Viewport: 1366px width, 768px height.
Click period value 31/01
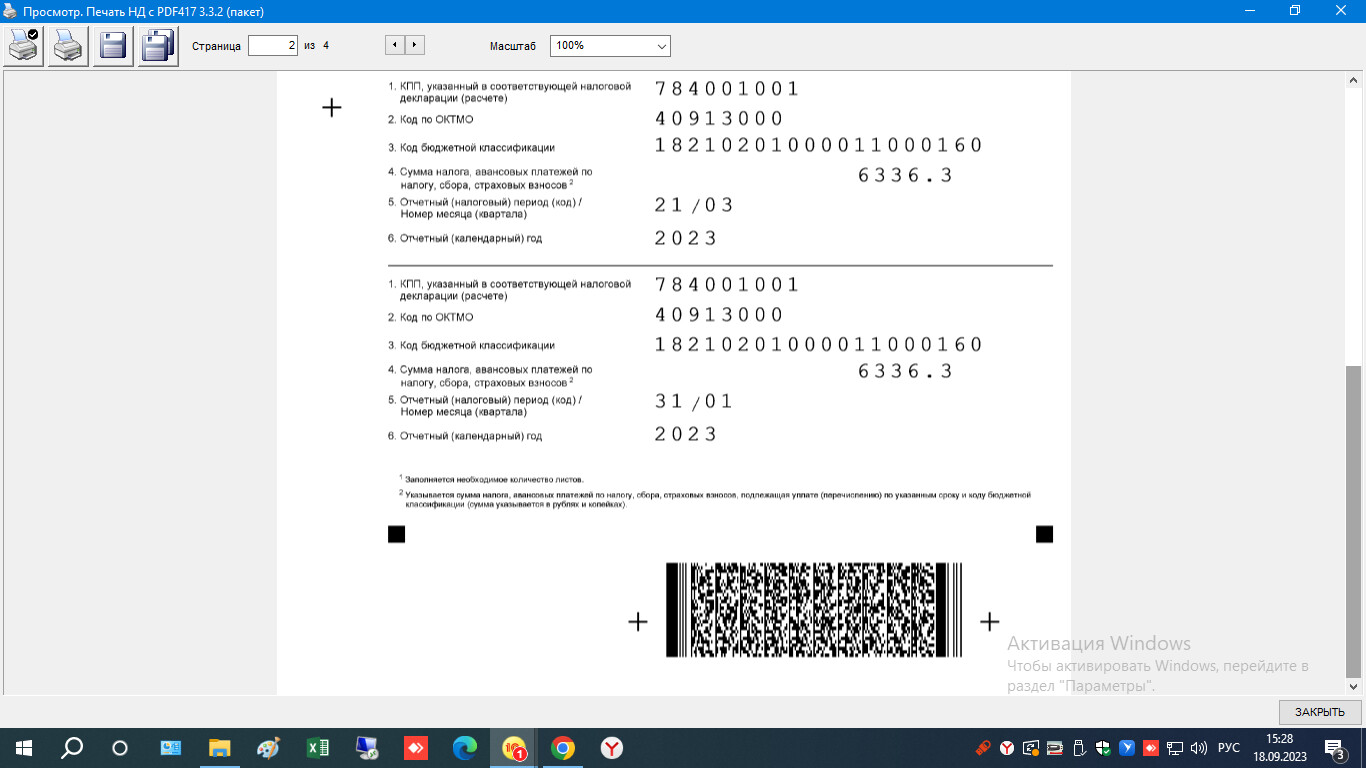(694, 402)
